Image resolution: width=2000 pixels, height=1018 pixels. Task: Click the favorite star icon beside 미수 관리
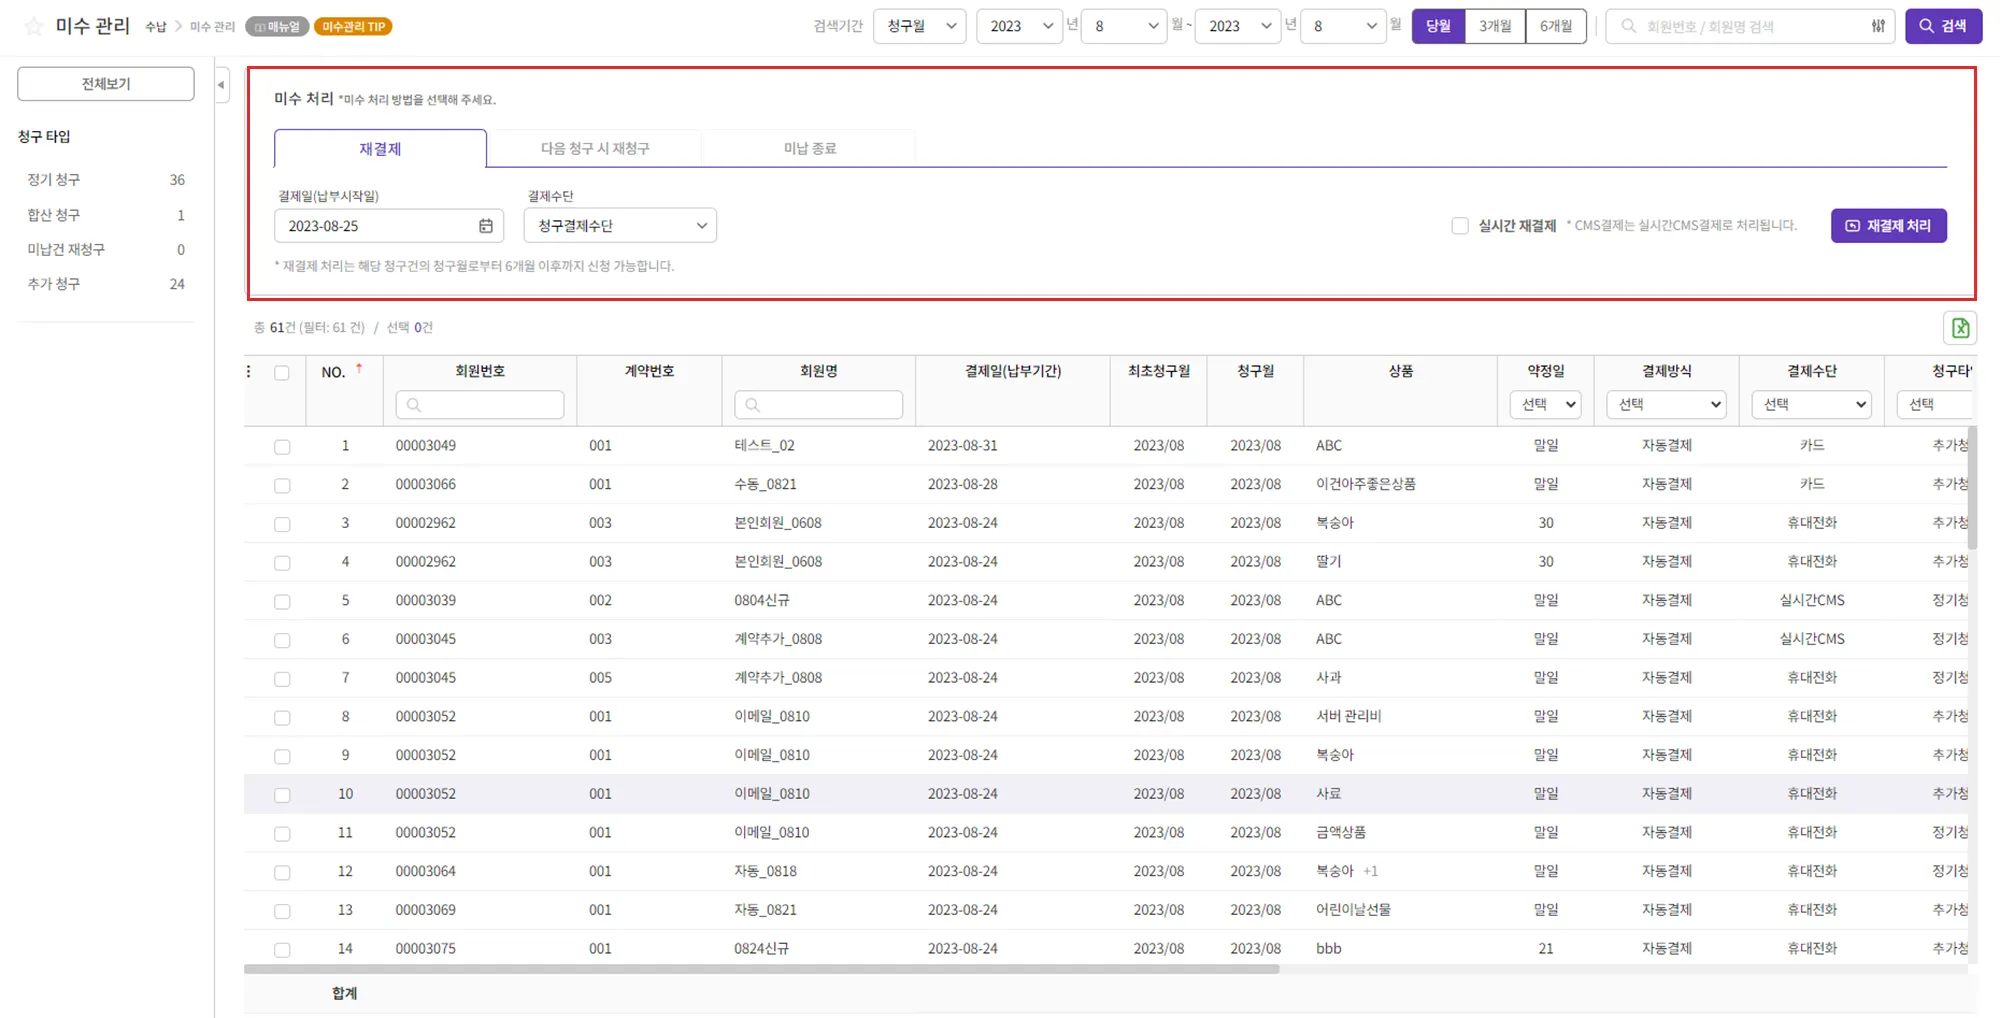tap(33, 27)
